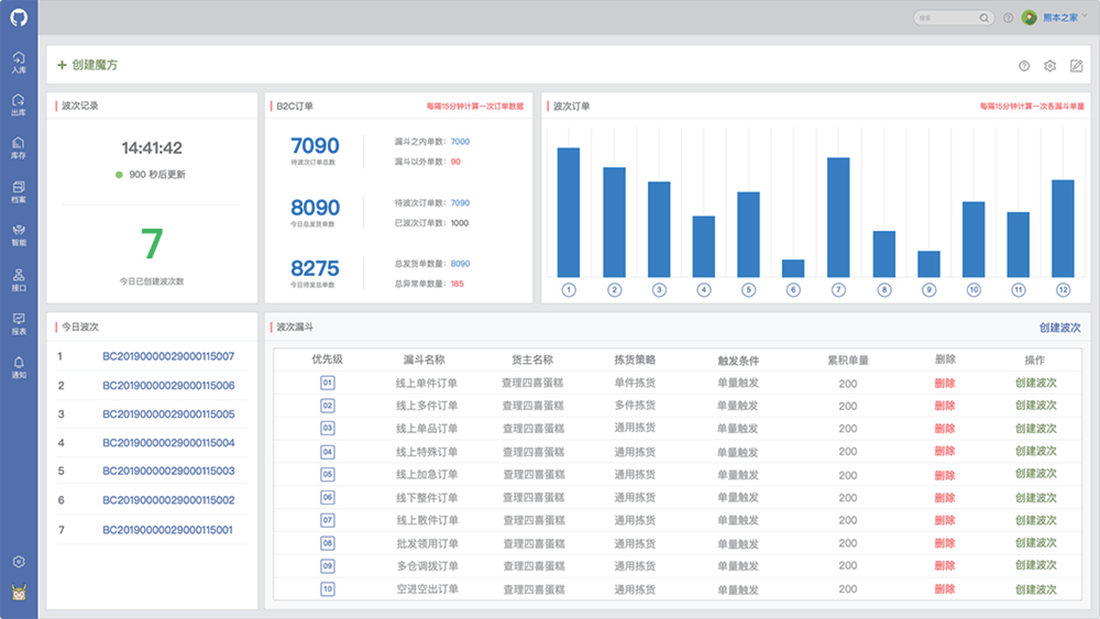Open wave BC2019000029000115002
The image size is (1100, 619).
coord(168,500)
